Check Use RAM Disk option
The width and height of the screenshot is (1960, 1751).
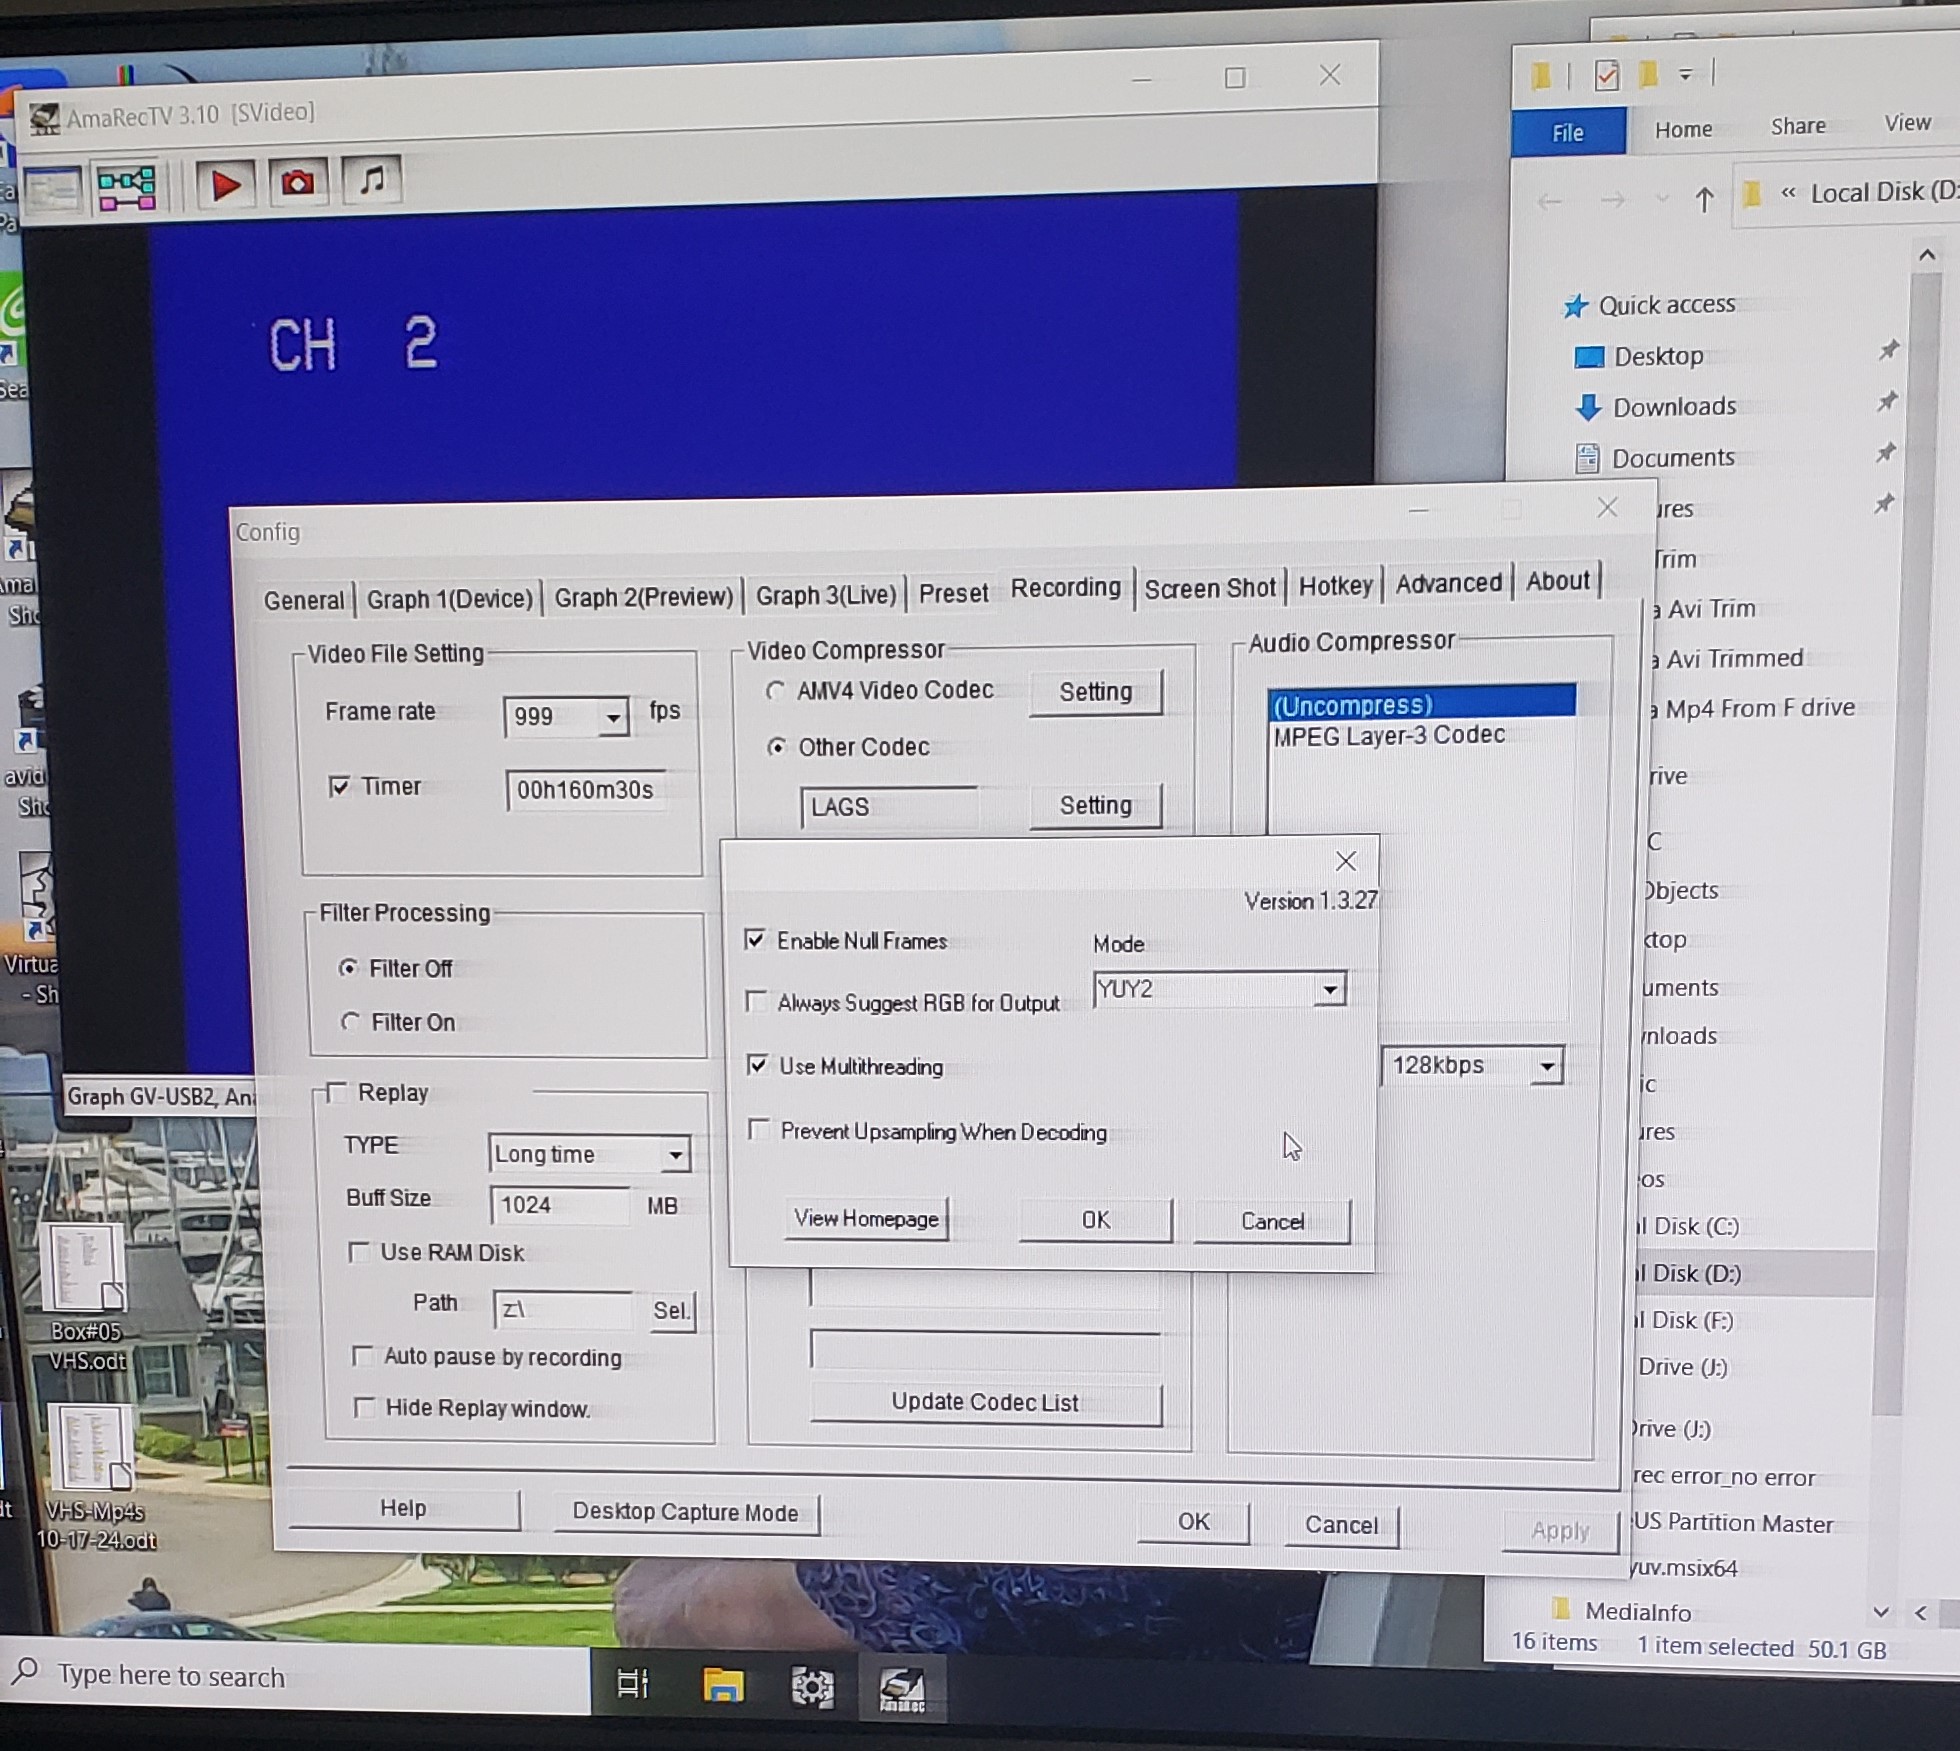[358, 1252]
